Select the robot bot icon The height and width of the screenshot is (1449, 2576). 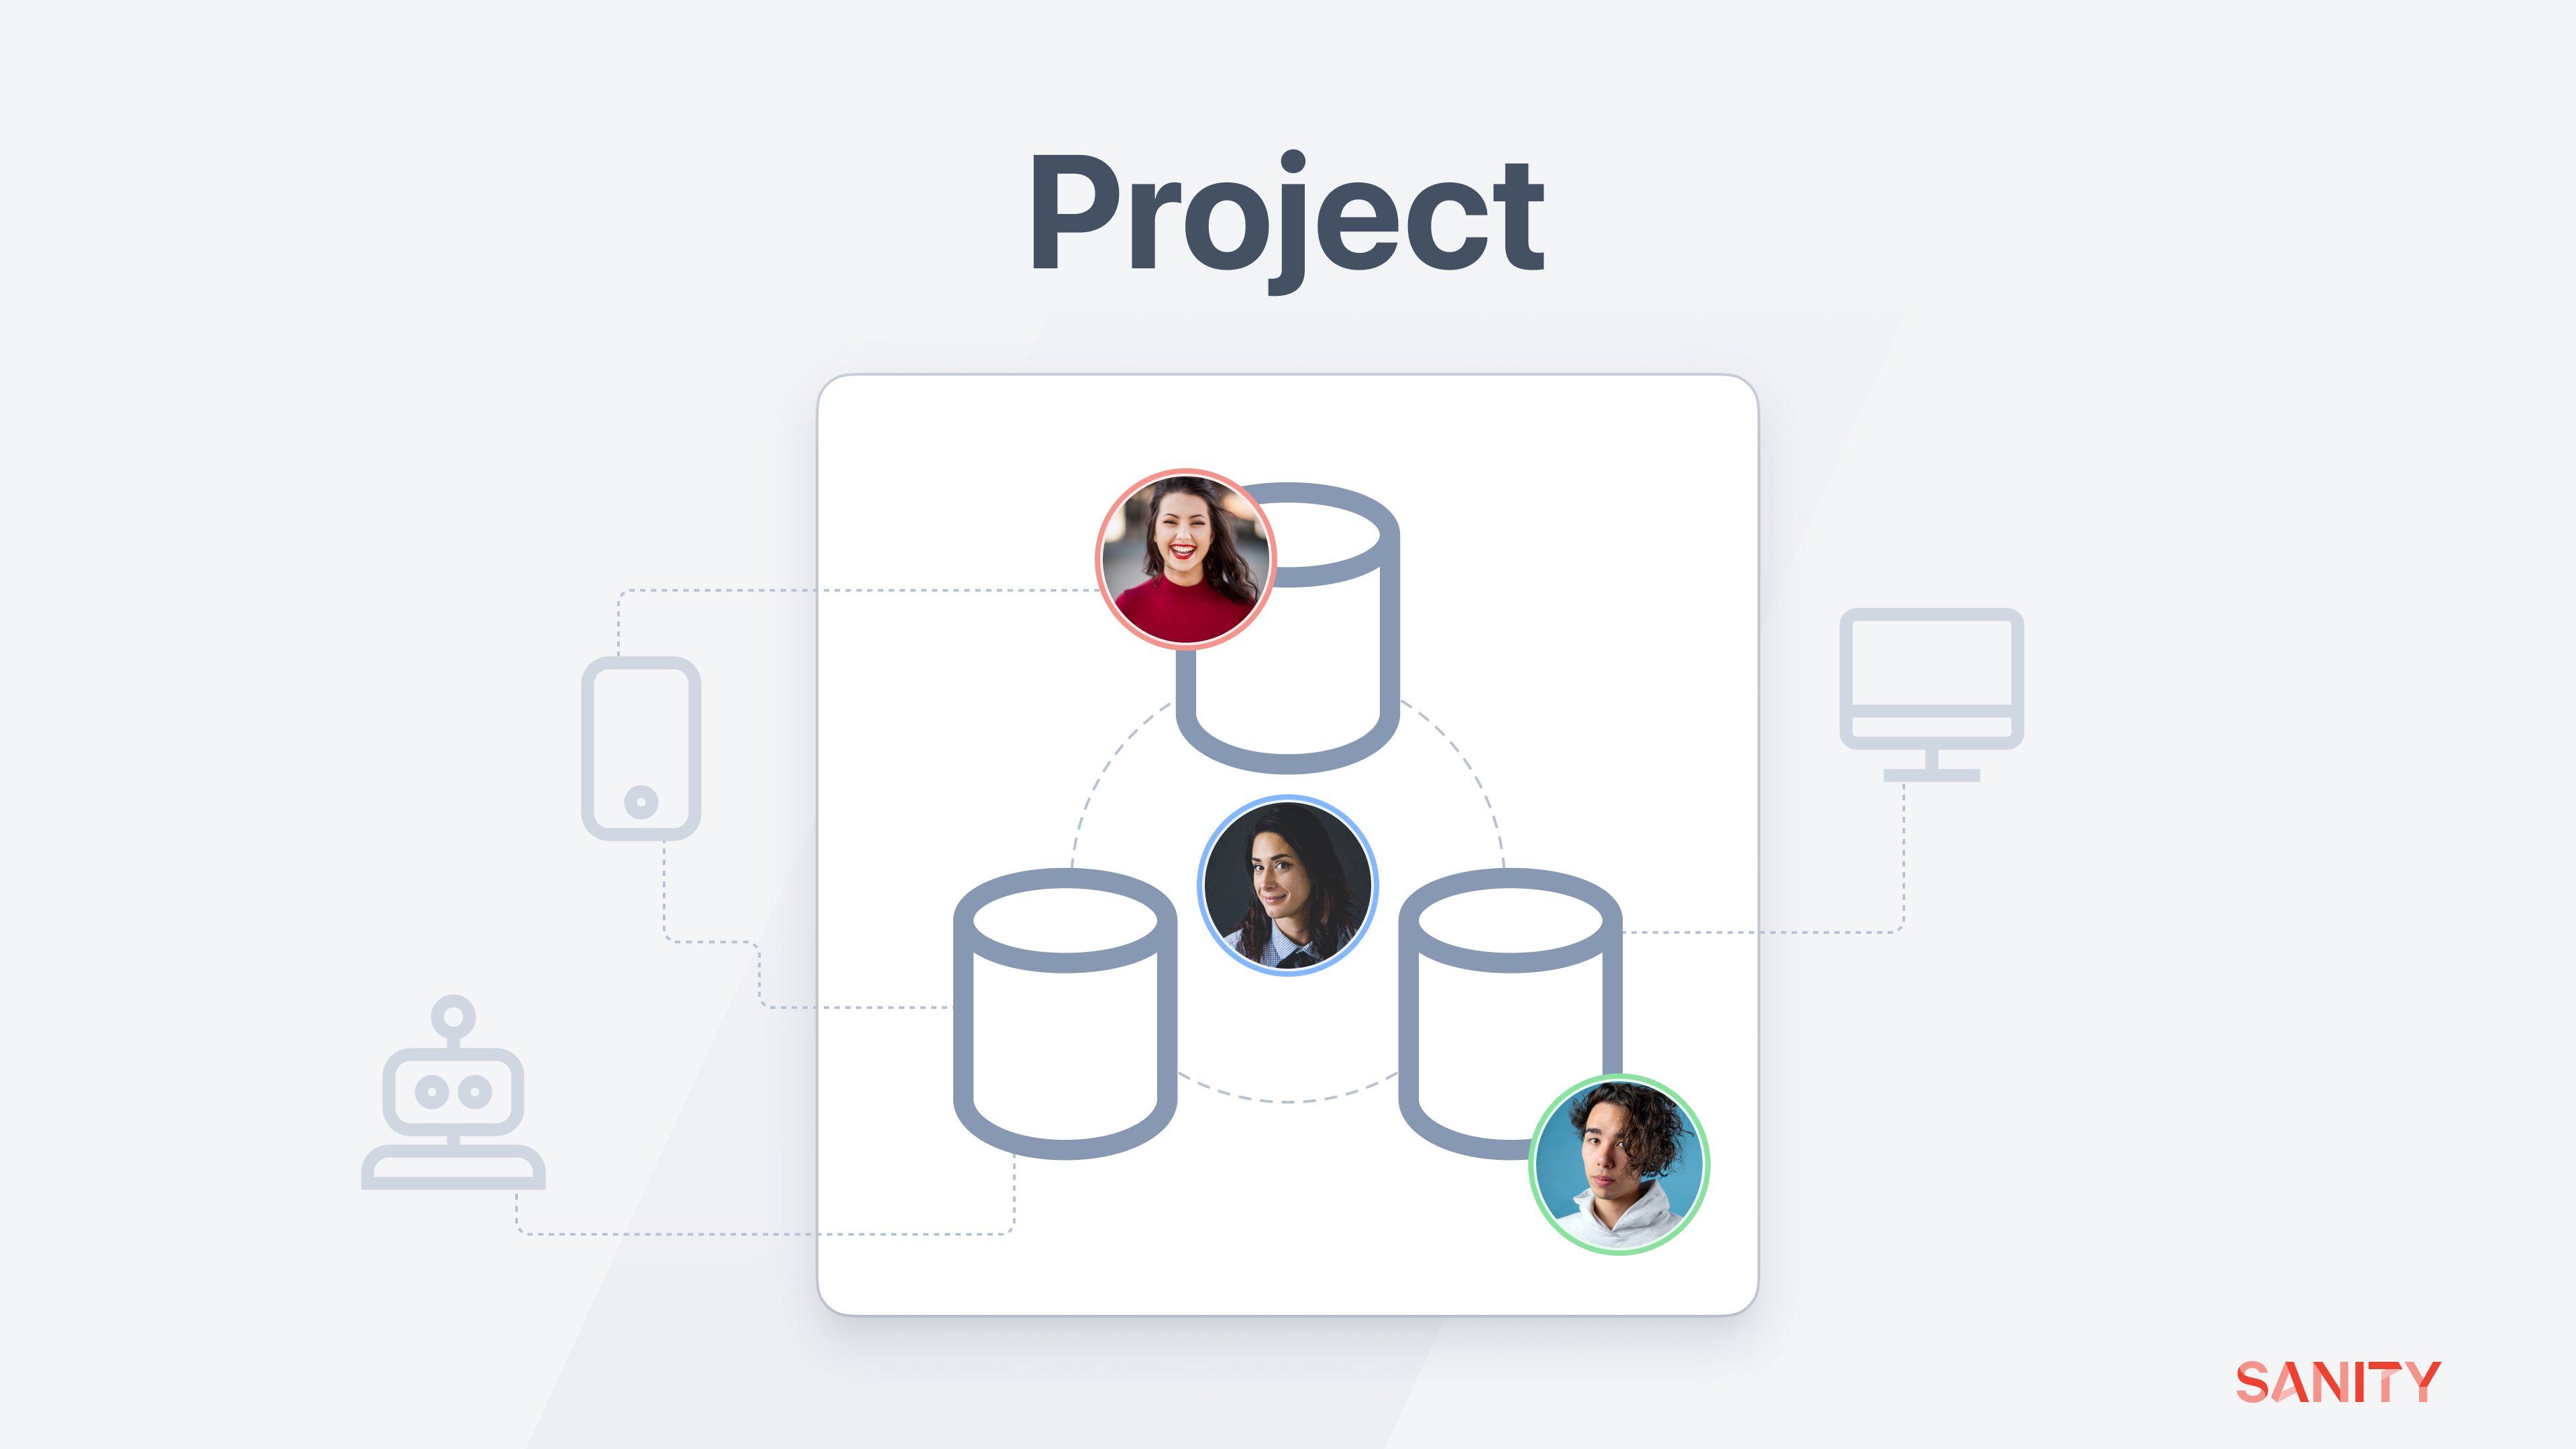tap(453, 1092)
